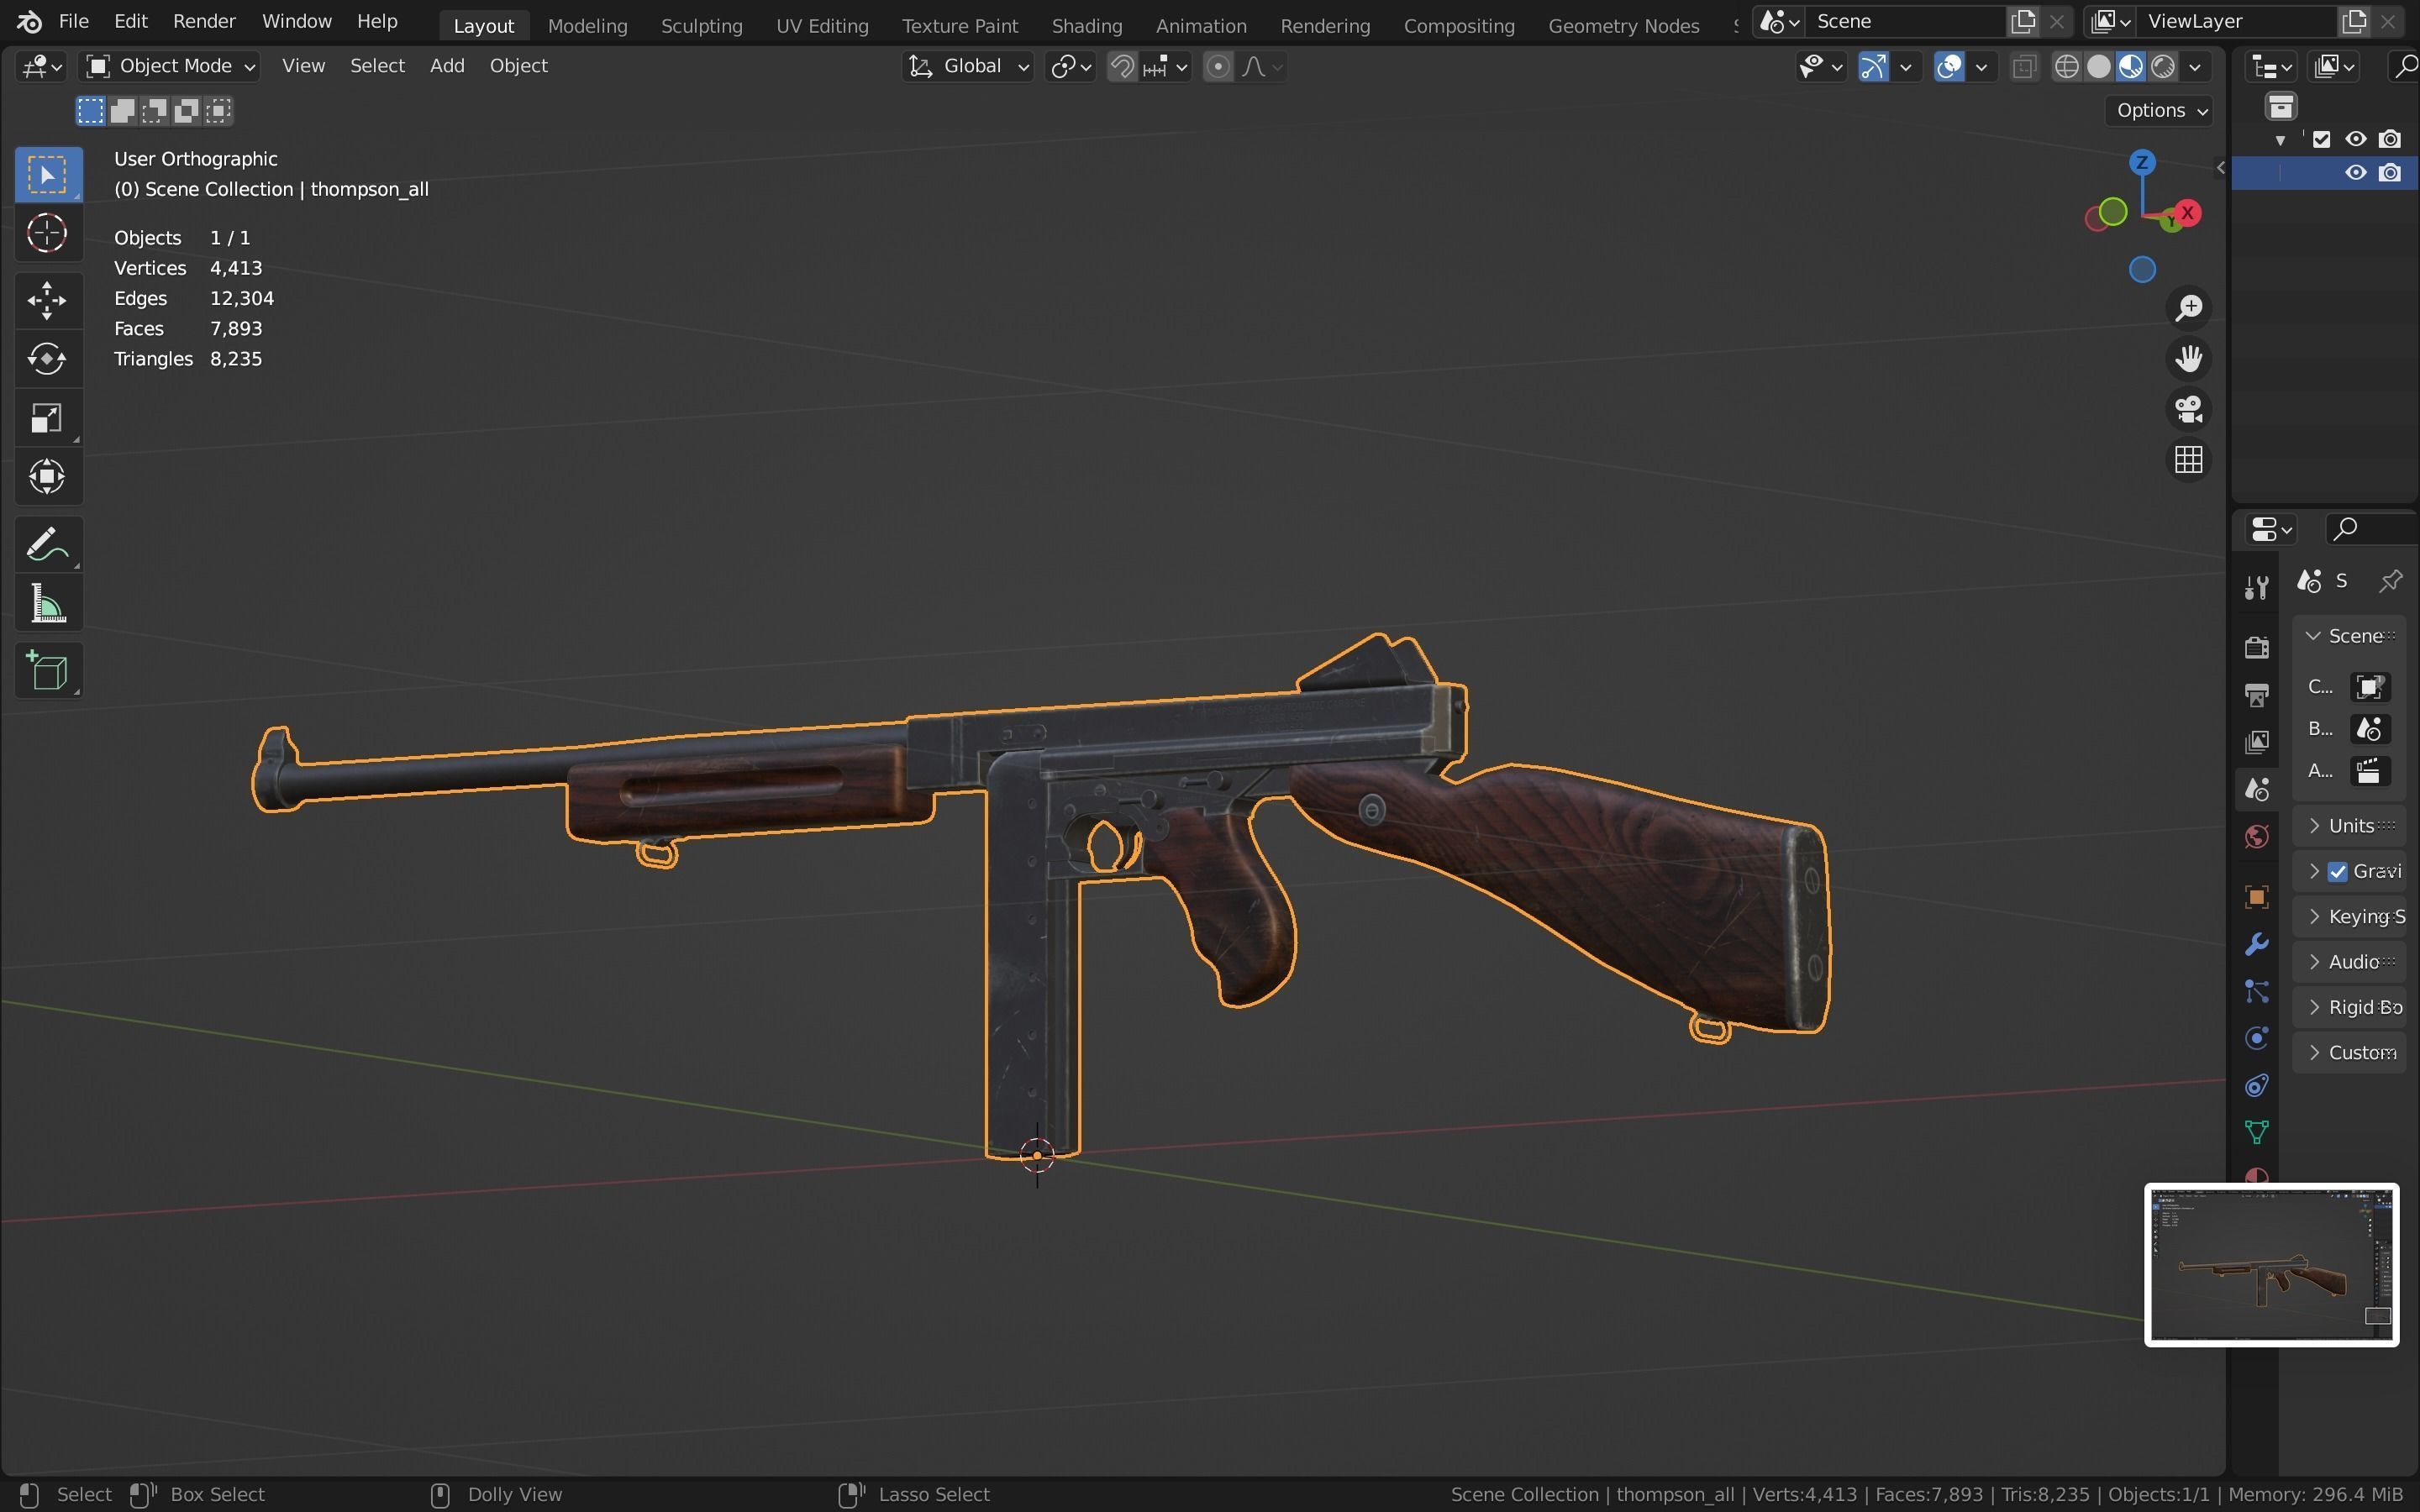Select the Scale tool
The image size is (2420, 1512).
point(47,418)
